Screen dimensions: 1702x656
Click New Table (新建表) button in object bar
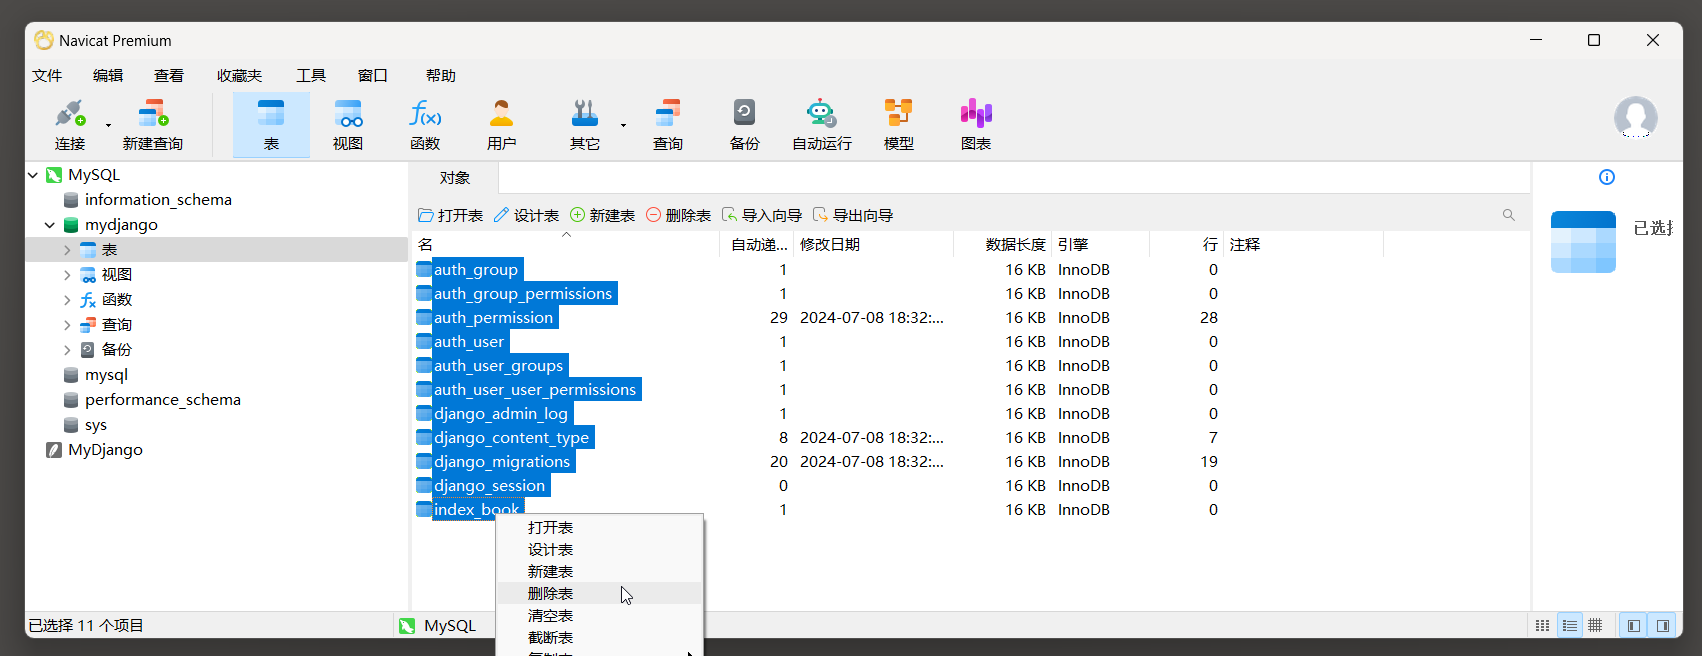click(x=602, y=215)
